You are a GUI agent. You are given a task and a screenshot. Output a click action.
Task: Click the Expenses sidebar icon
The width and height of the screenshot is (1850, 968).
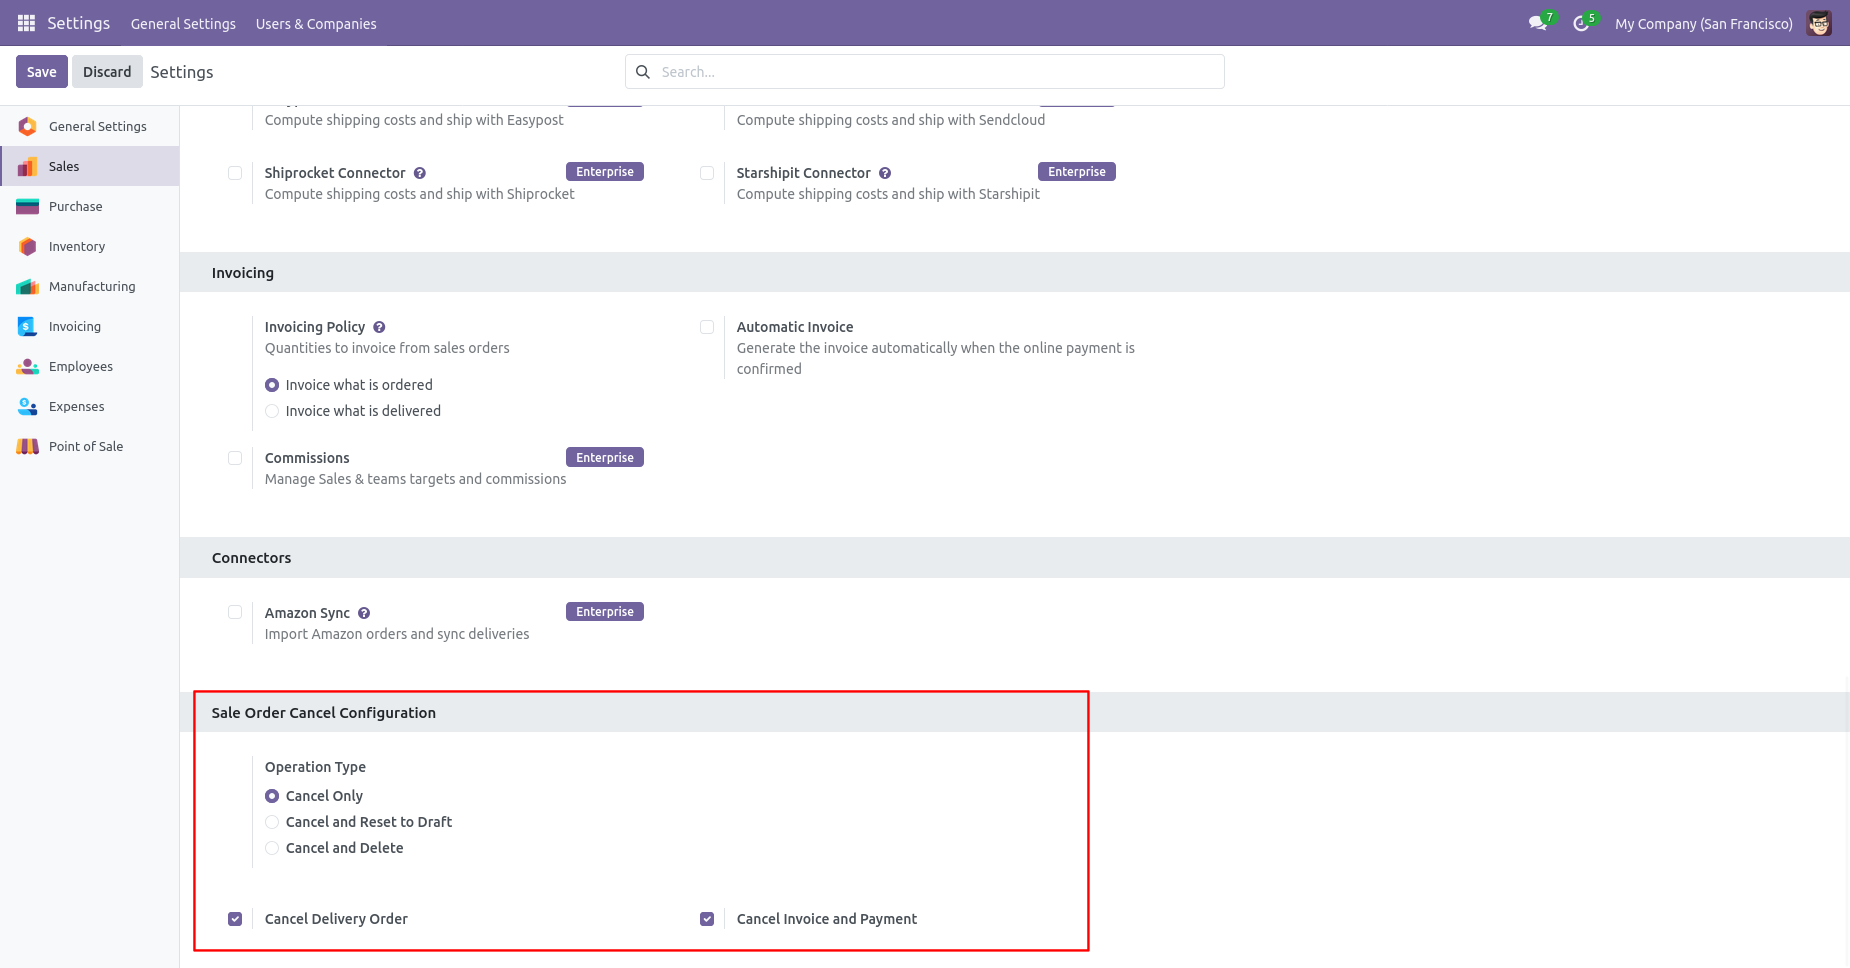tap(28, 406)
